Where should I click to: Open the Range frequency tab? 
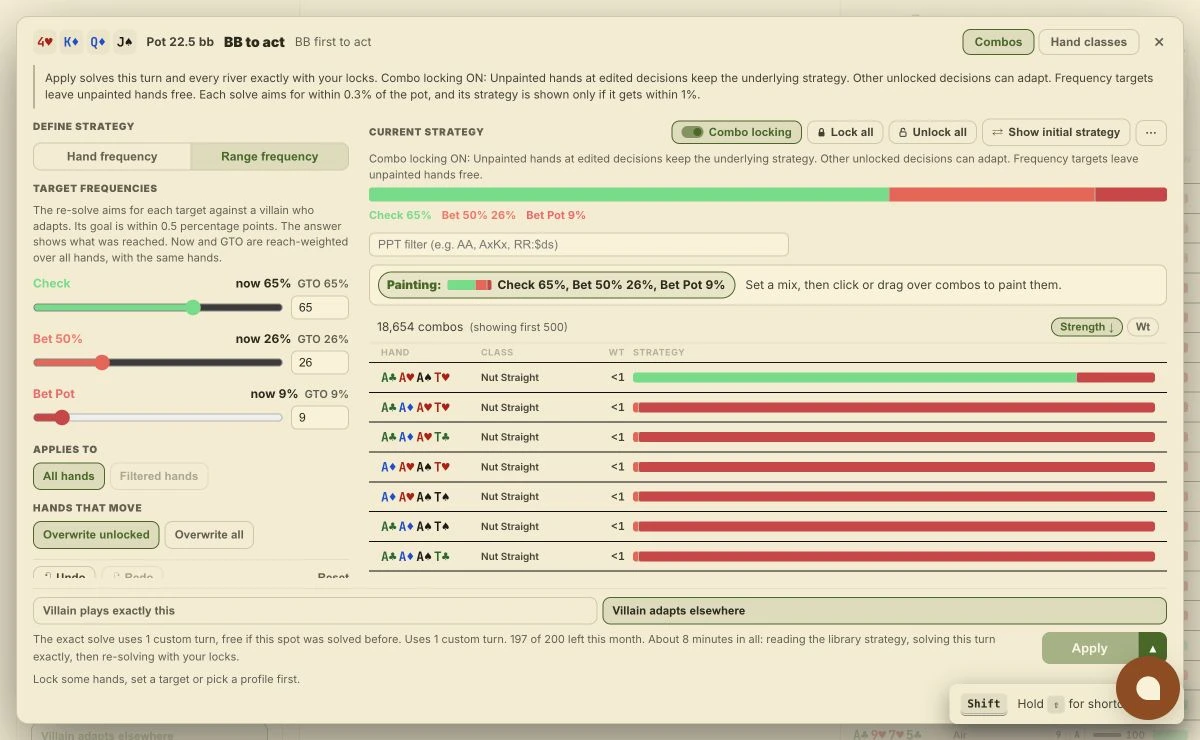click(x=269, y=156)
